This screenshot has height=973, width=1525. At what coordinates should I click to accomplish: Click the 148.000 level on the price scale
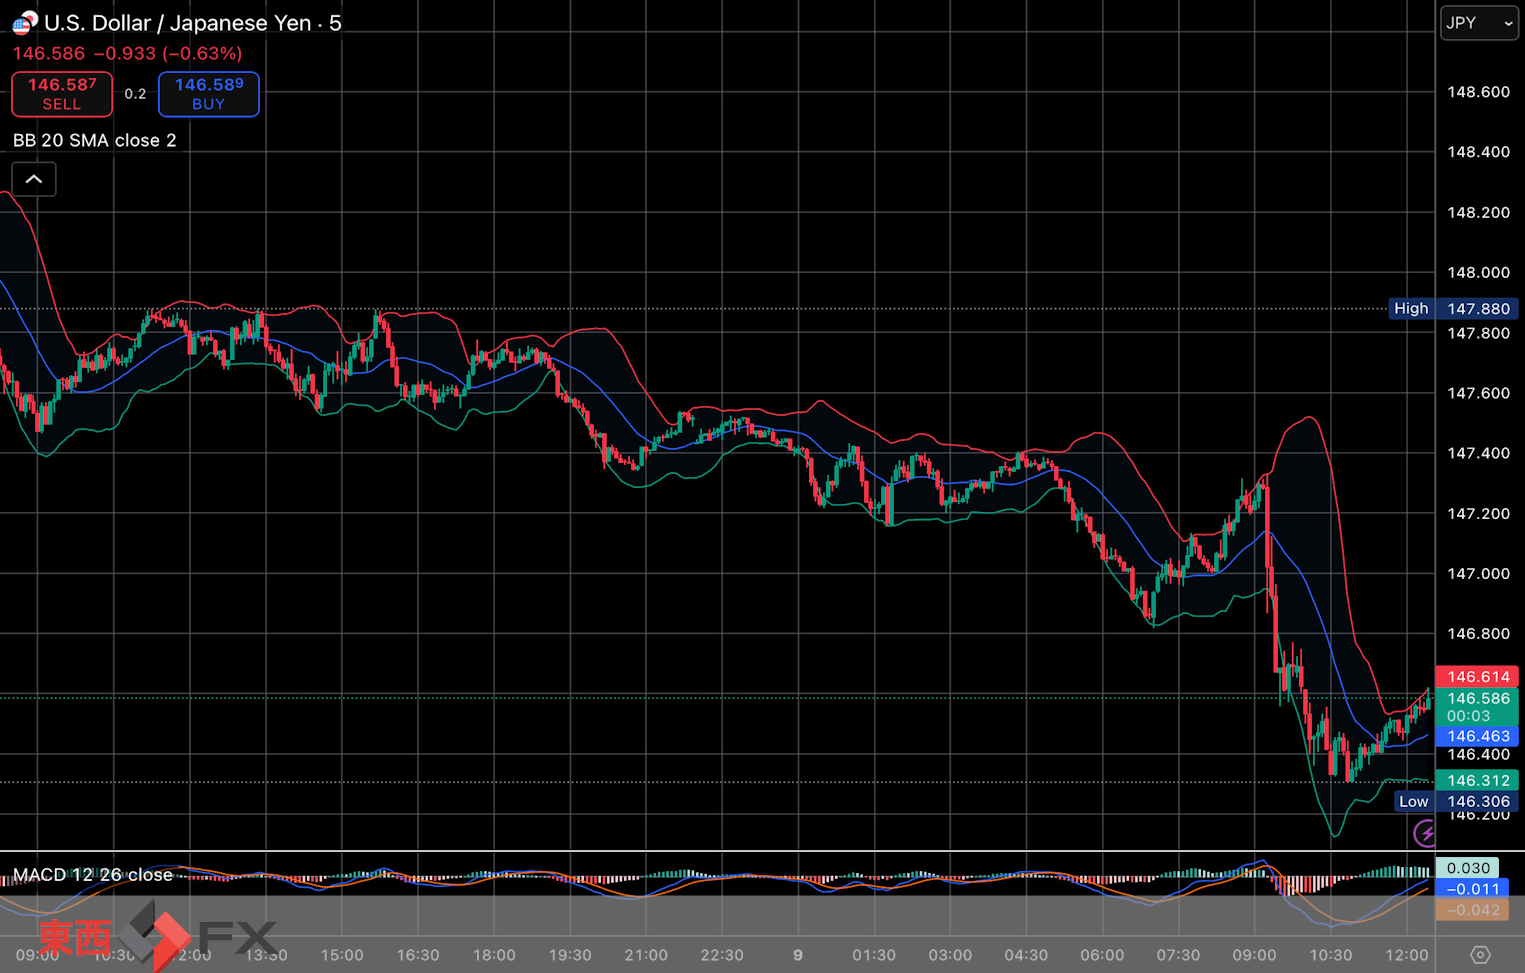point(1478,272)
